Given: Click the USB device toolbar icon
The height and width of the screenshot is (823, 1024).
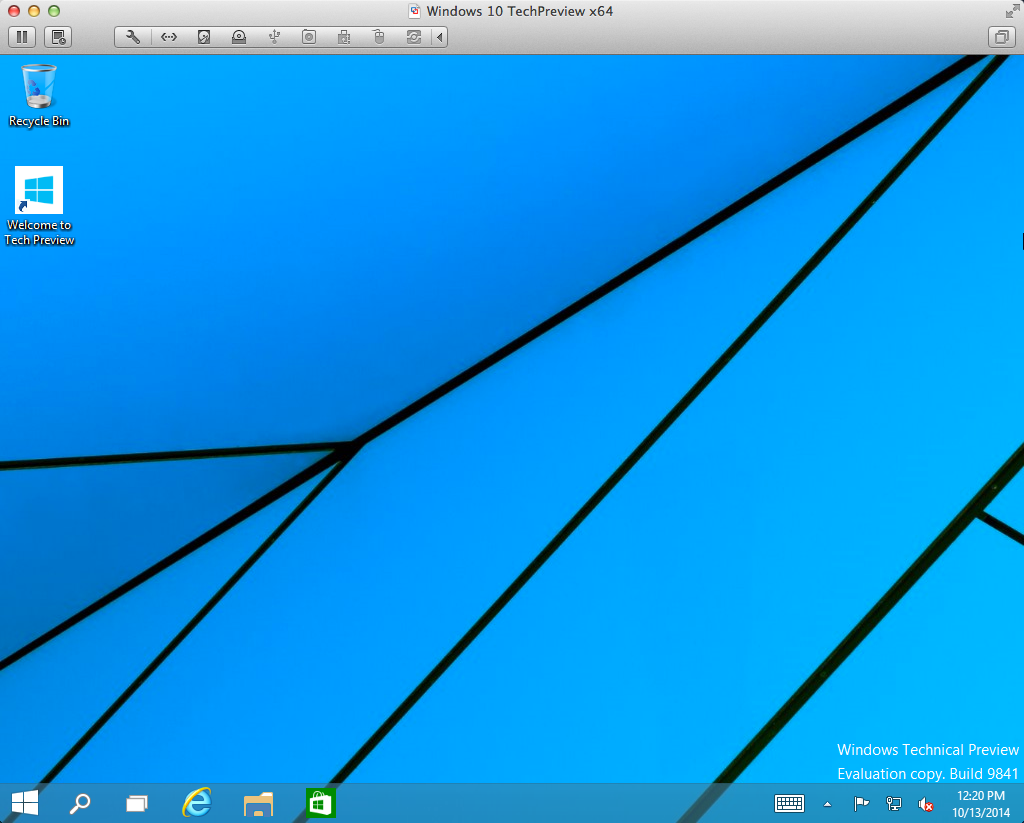Looking at the screenshot, I should (x=274, y=37).
